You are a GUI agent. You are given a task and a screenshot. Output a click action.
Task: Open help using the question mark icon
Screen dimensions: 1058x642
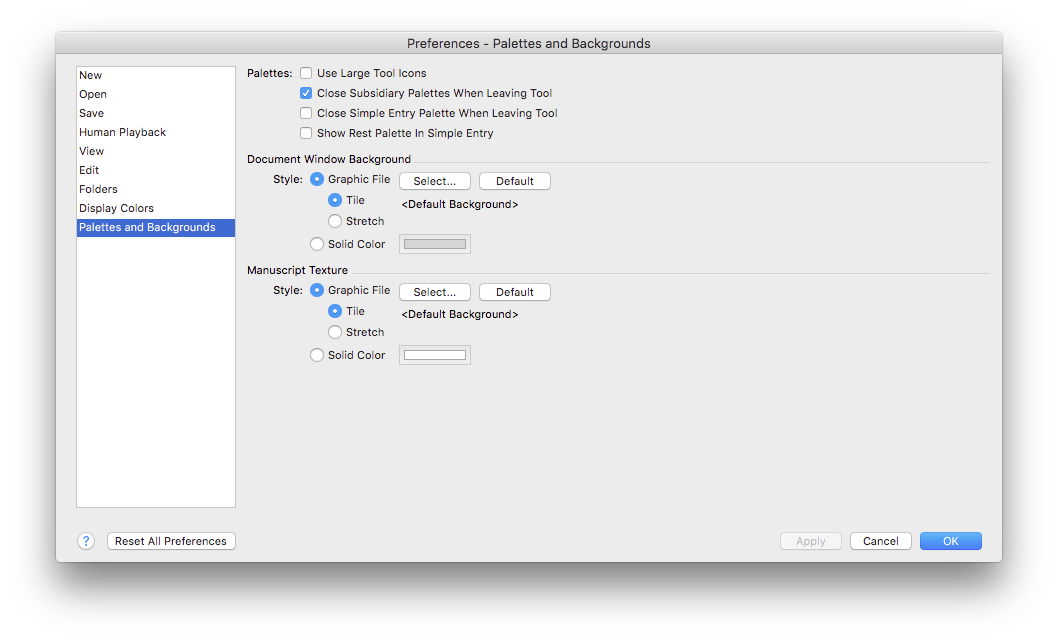coord(86,540)
